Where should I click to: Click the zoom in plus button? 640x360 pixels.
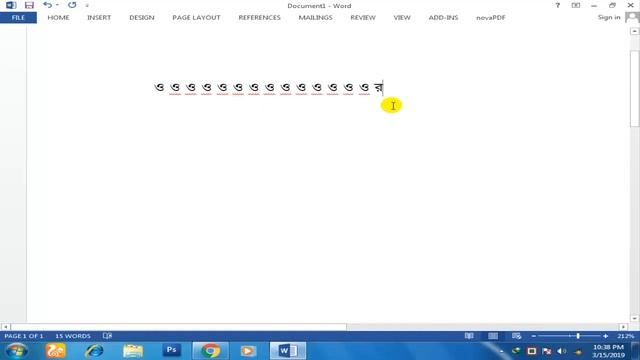click(x=605, y=336)
